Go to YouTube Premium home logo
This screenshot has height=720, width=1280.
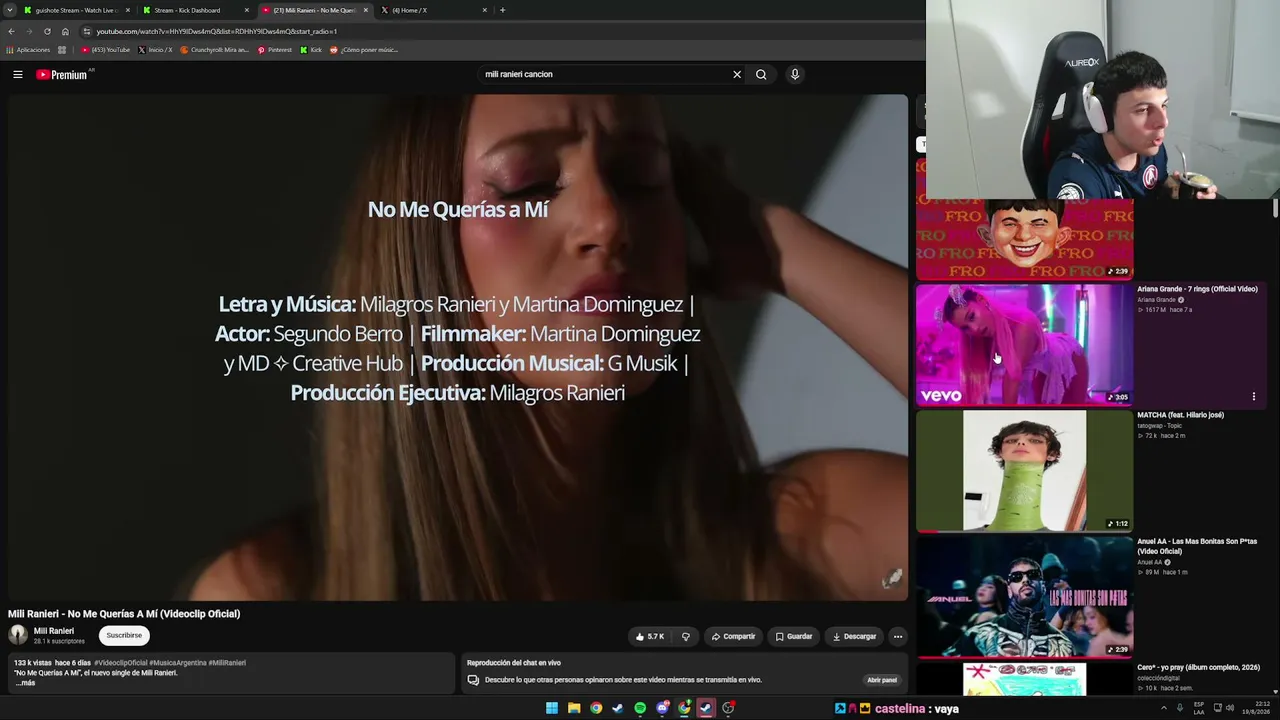(62, 74)
